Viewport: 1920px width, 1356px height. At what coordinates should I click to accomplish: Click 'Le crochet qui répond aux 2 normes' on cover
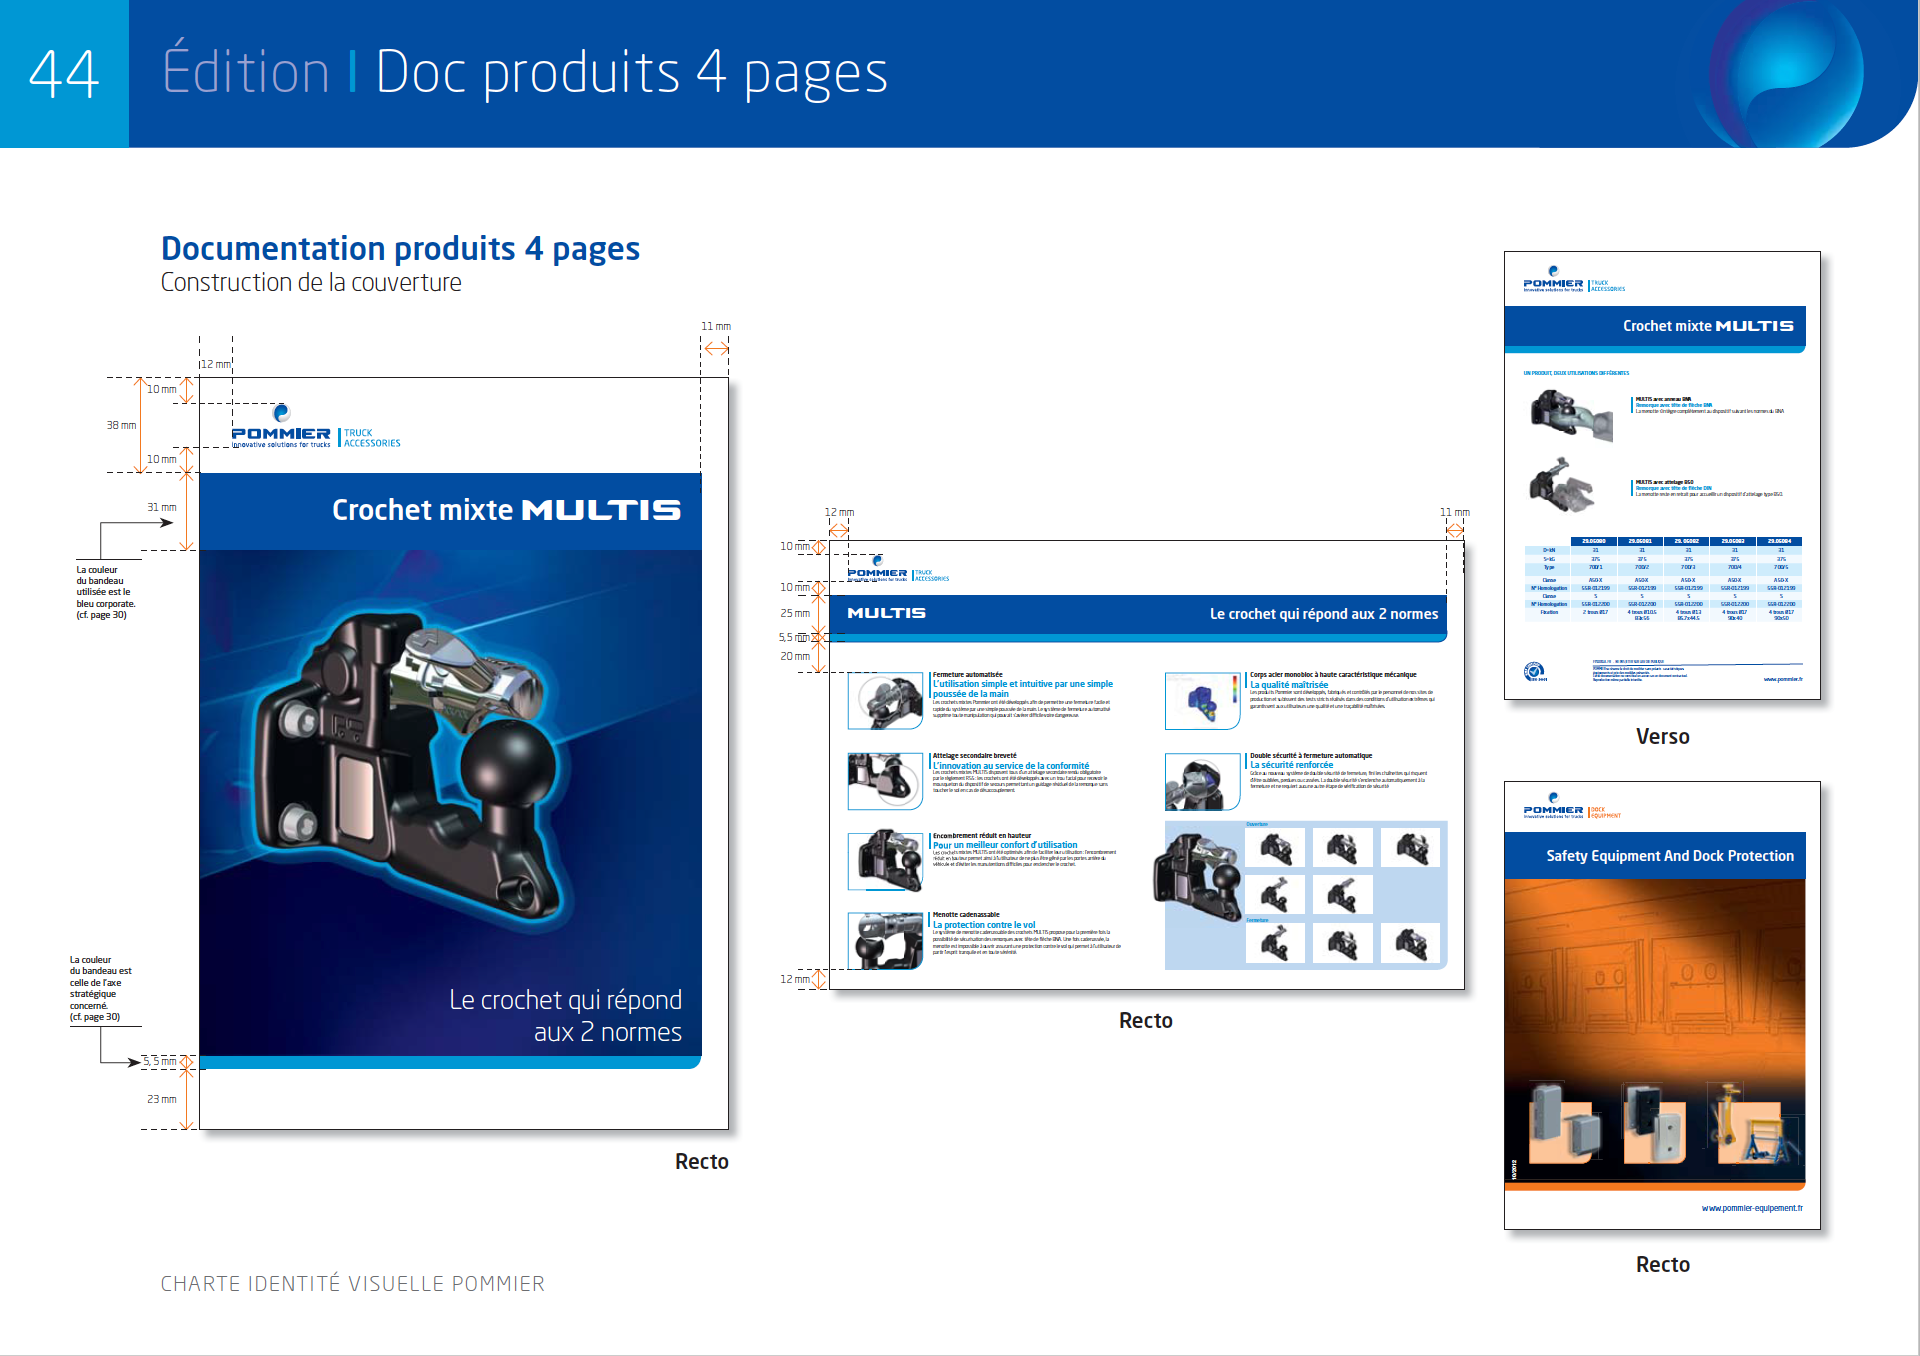click(x=566, y=1016)
